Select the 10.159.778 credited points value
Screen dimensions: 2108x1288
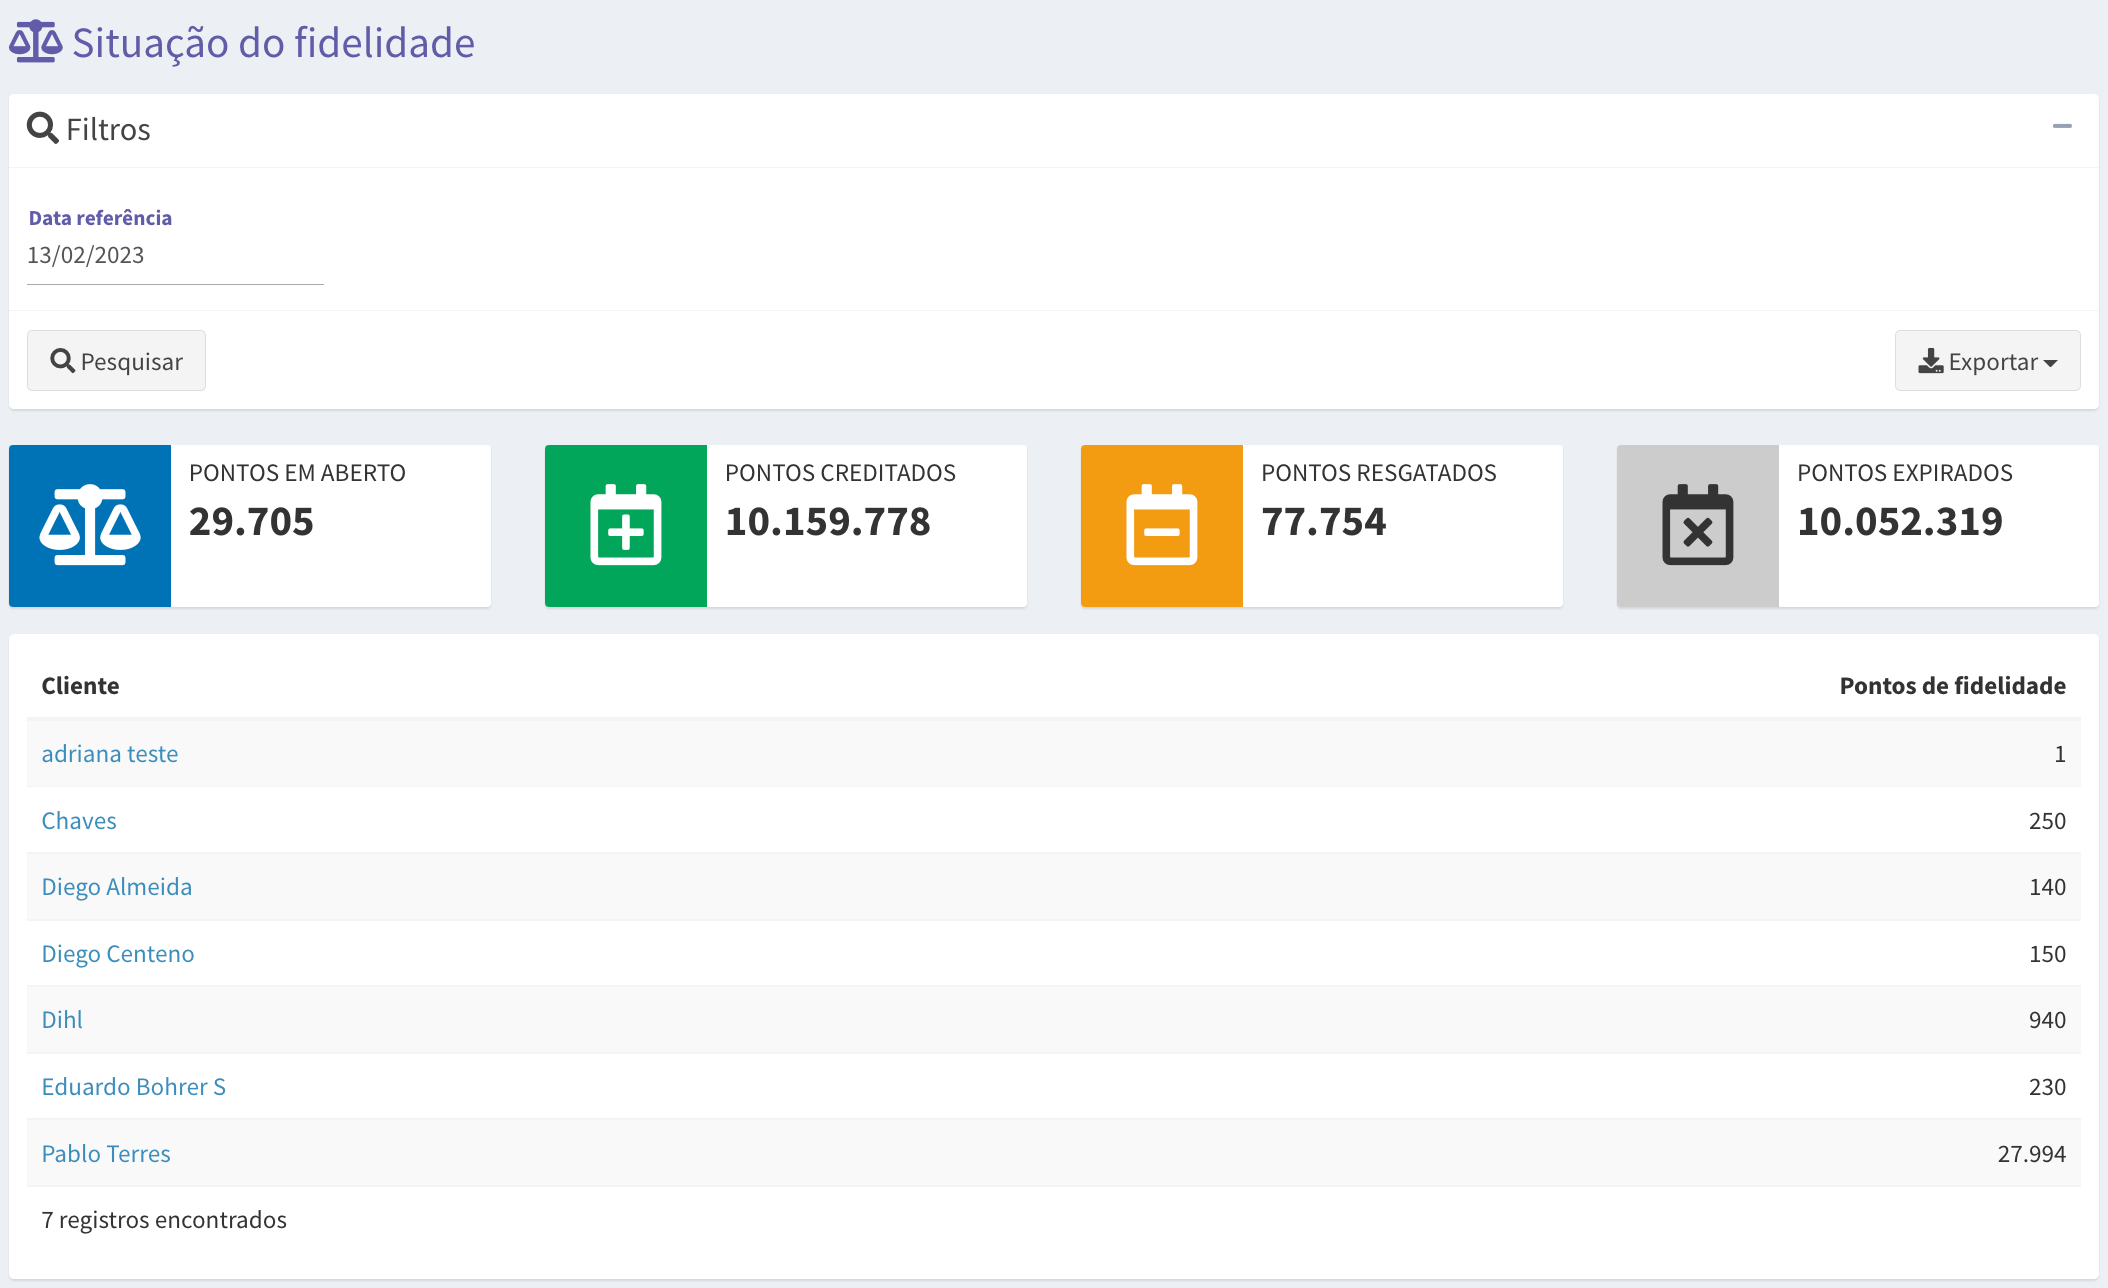(x=828, y=522)
